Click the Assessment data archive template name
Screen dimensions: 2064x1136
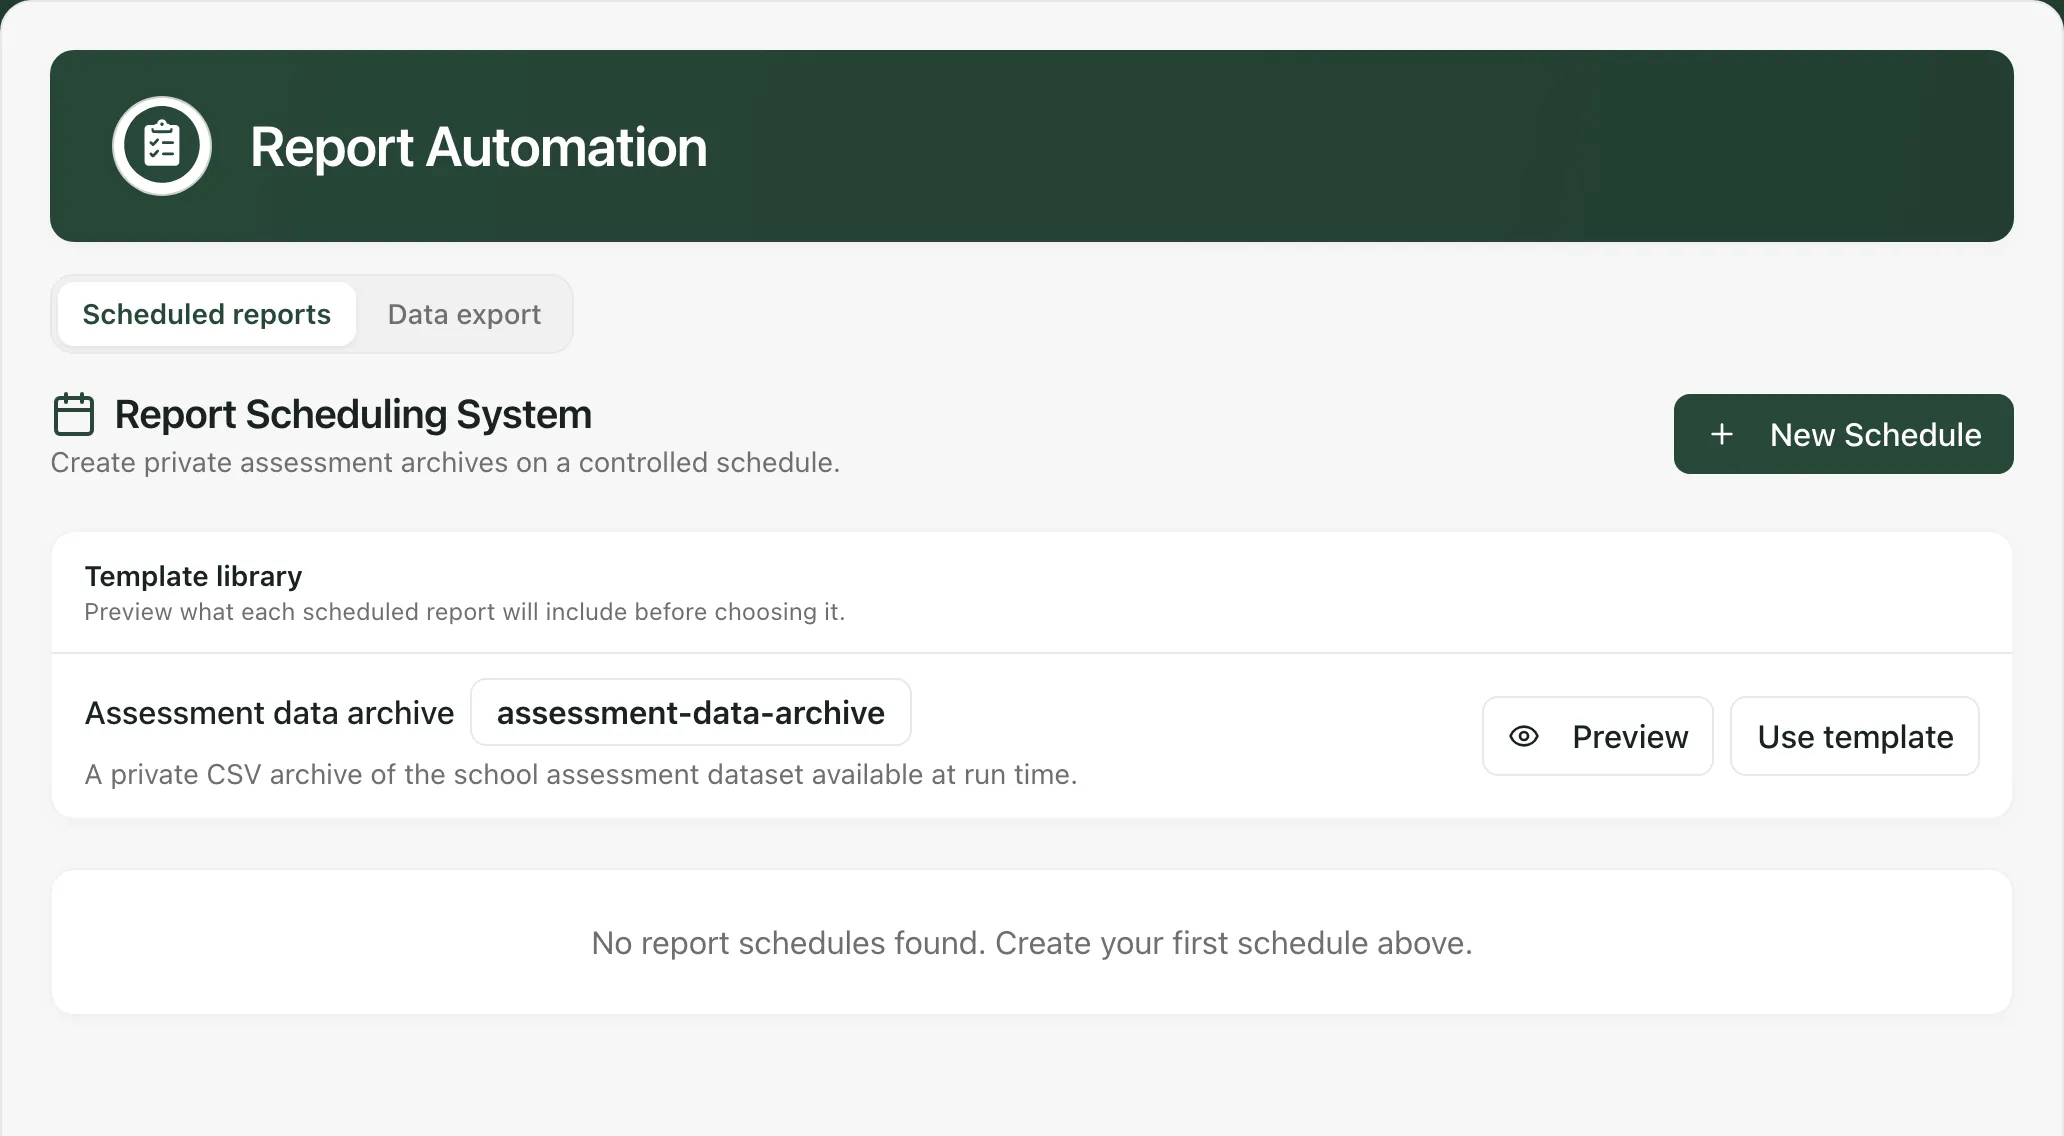269,713
